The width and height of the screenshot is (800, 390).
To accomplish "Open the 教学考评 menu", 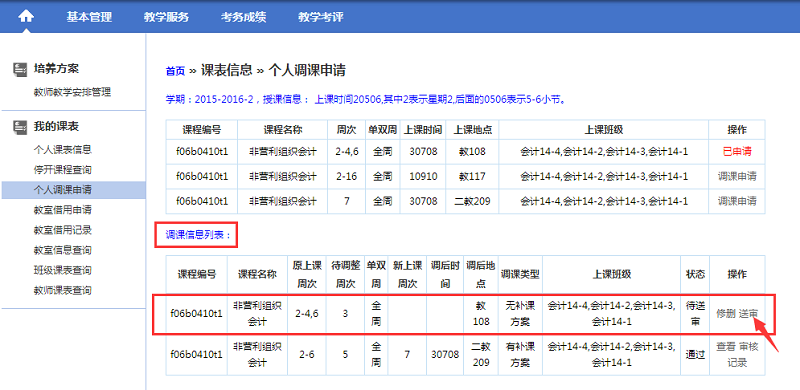I will coord(321,17).
